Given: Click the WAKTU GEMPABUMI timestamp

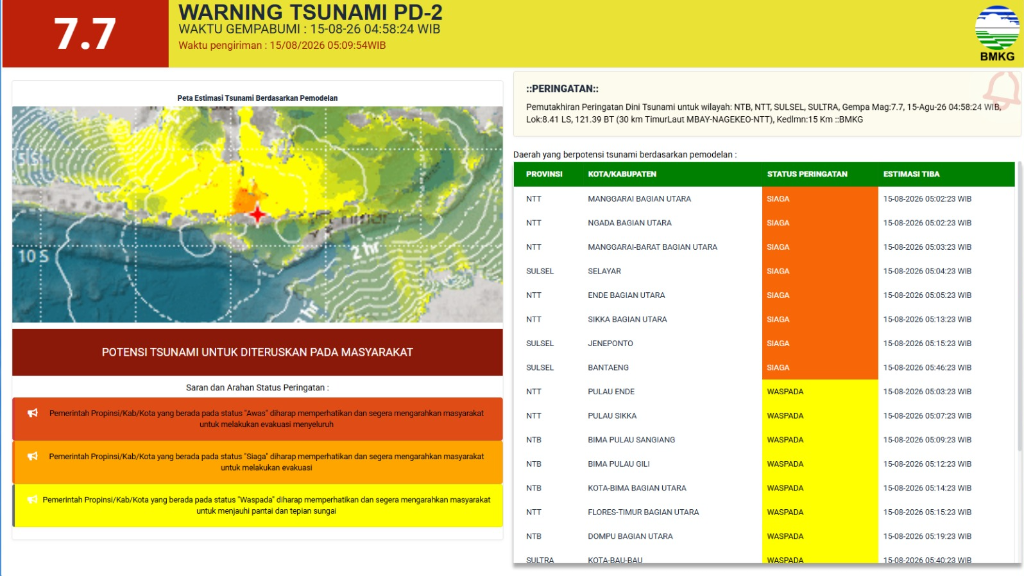Looking at the screenshot, I should tap(310, 29).
